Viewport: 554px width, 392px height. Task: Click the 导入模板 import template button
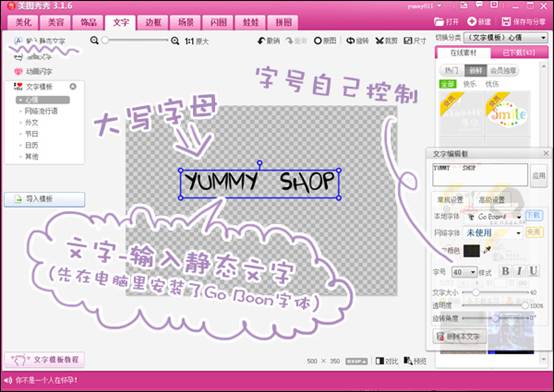point(45,199)
